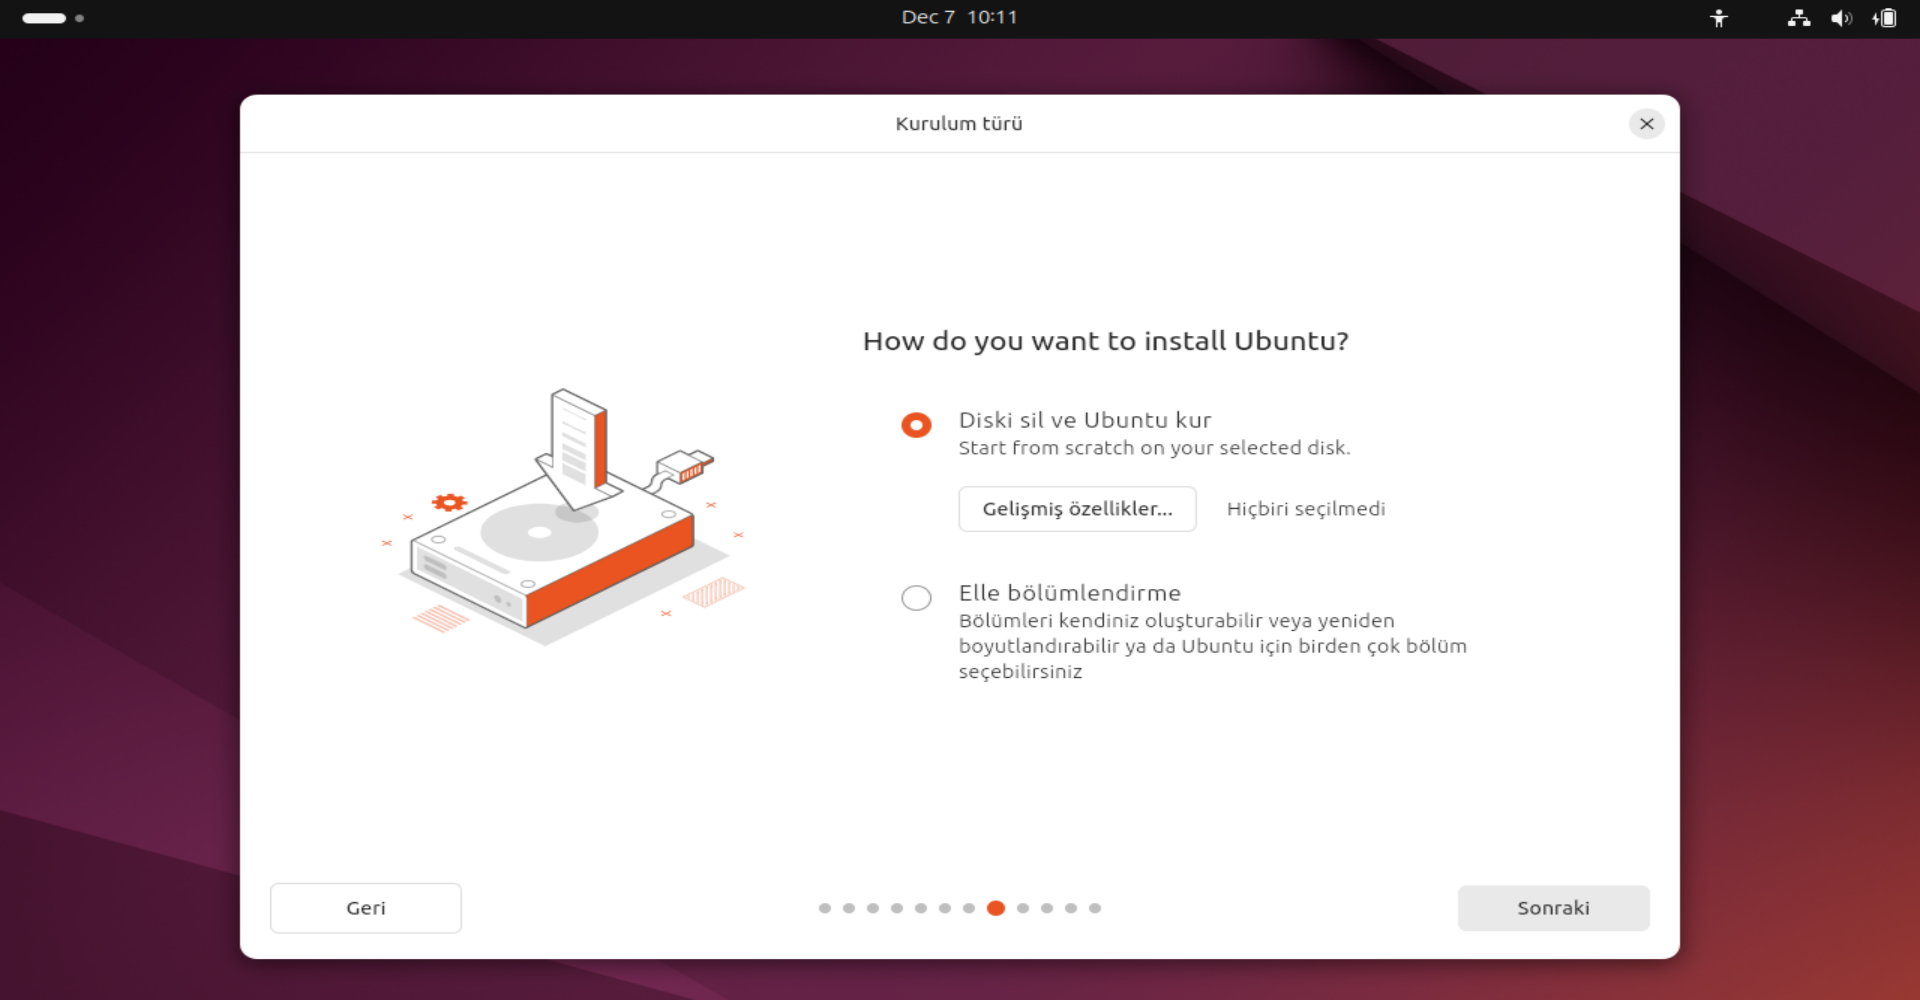The image size is (1920, 1000).
Task: Click the last progress step dot
Action: pos(1095,908)
